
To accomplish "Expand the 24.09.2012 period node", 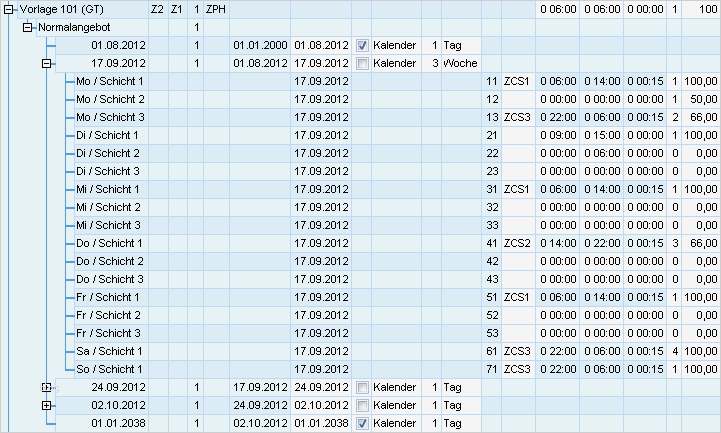I will (x=46, y=387).
